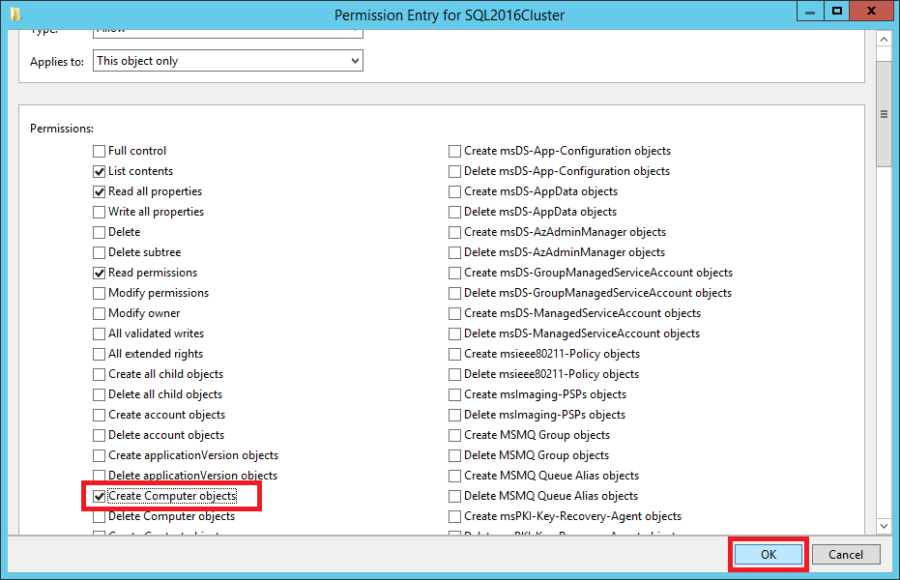Viewport: 900px width, 580px height.
Task: Enable Write all properties
Action: pyautogui.click(x=98, y=211)
